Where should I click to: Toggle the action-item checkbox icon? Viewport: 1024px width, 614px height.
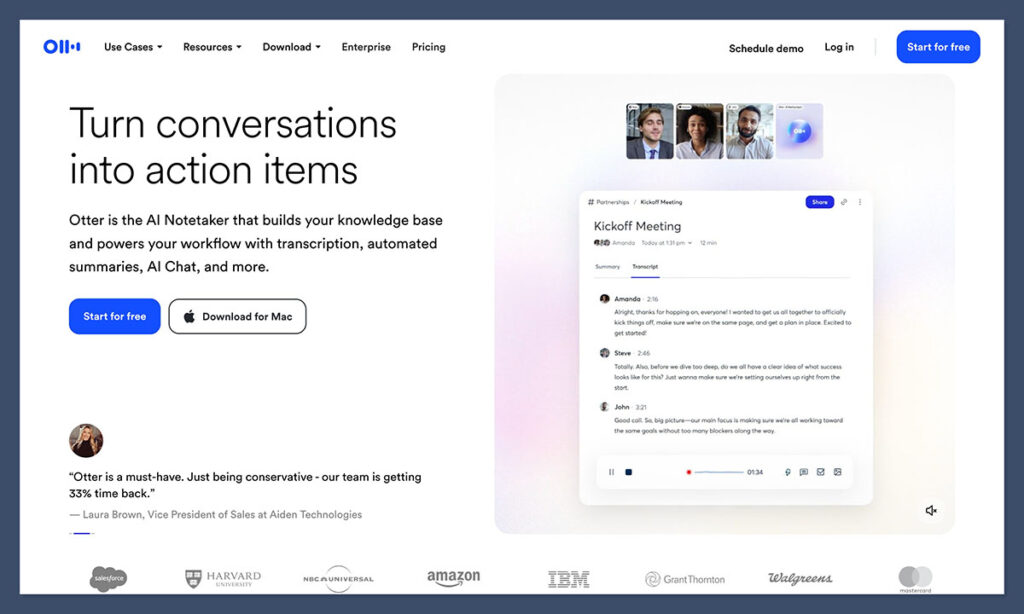pyautogui.click(x=820, y=470)
